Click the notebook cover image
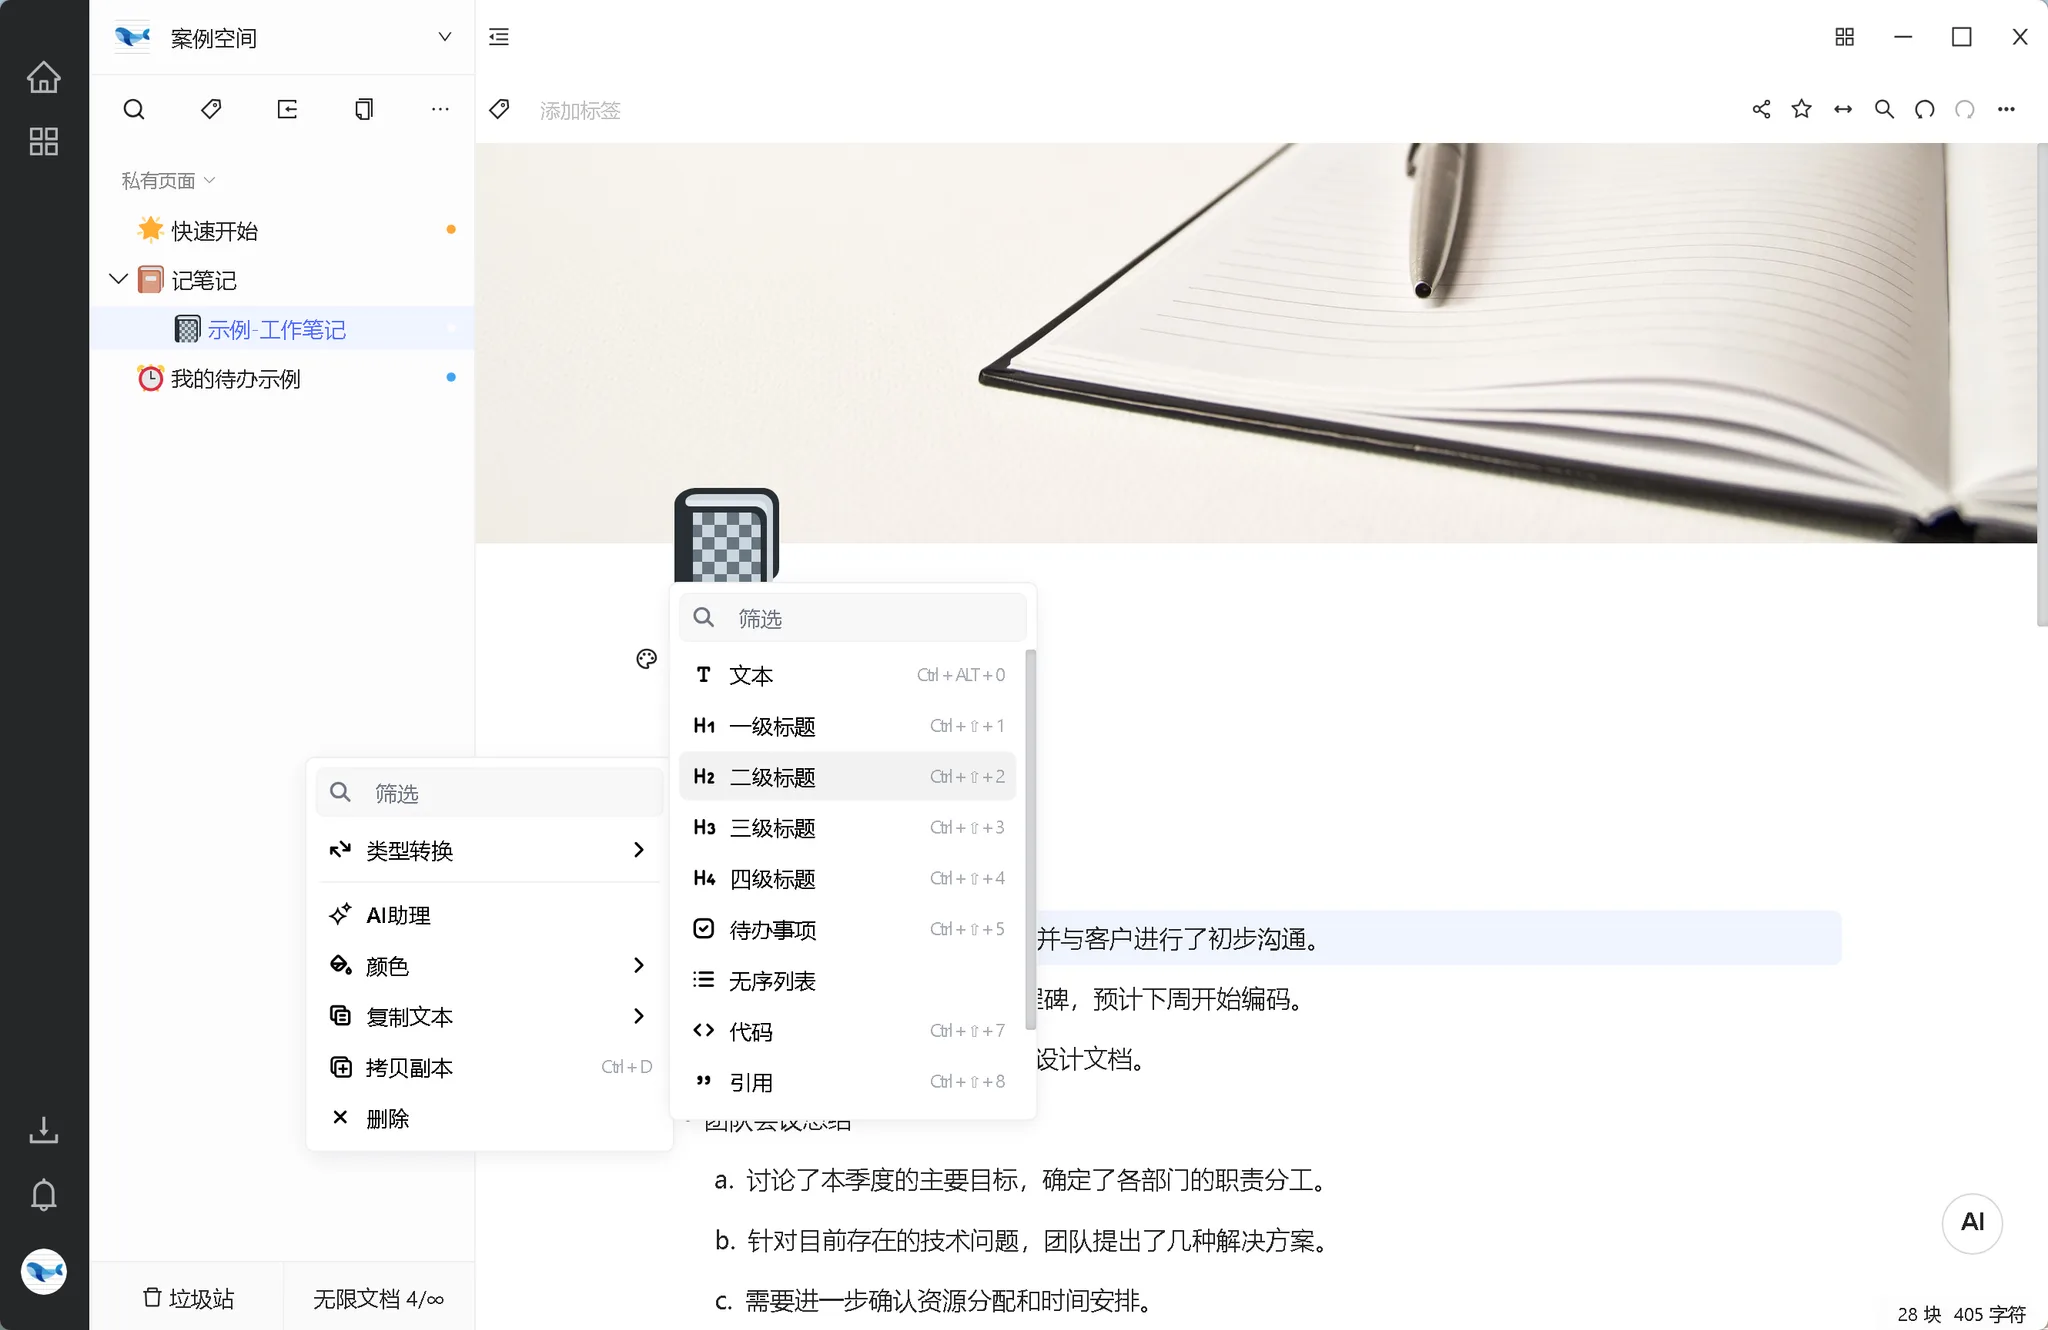Image resolution: width=2048 pixels, height=1330 pixels. point(1256,343)
